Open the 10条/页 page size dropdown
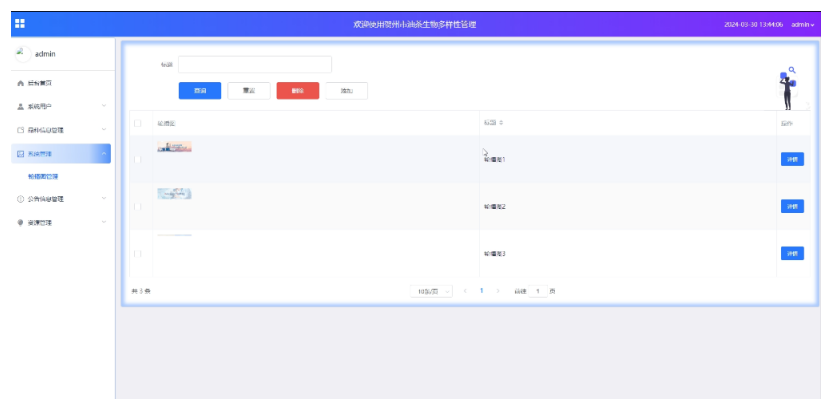Screen dimensions: 835x416 click(x=431, y=291)
